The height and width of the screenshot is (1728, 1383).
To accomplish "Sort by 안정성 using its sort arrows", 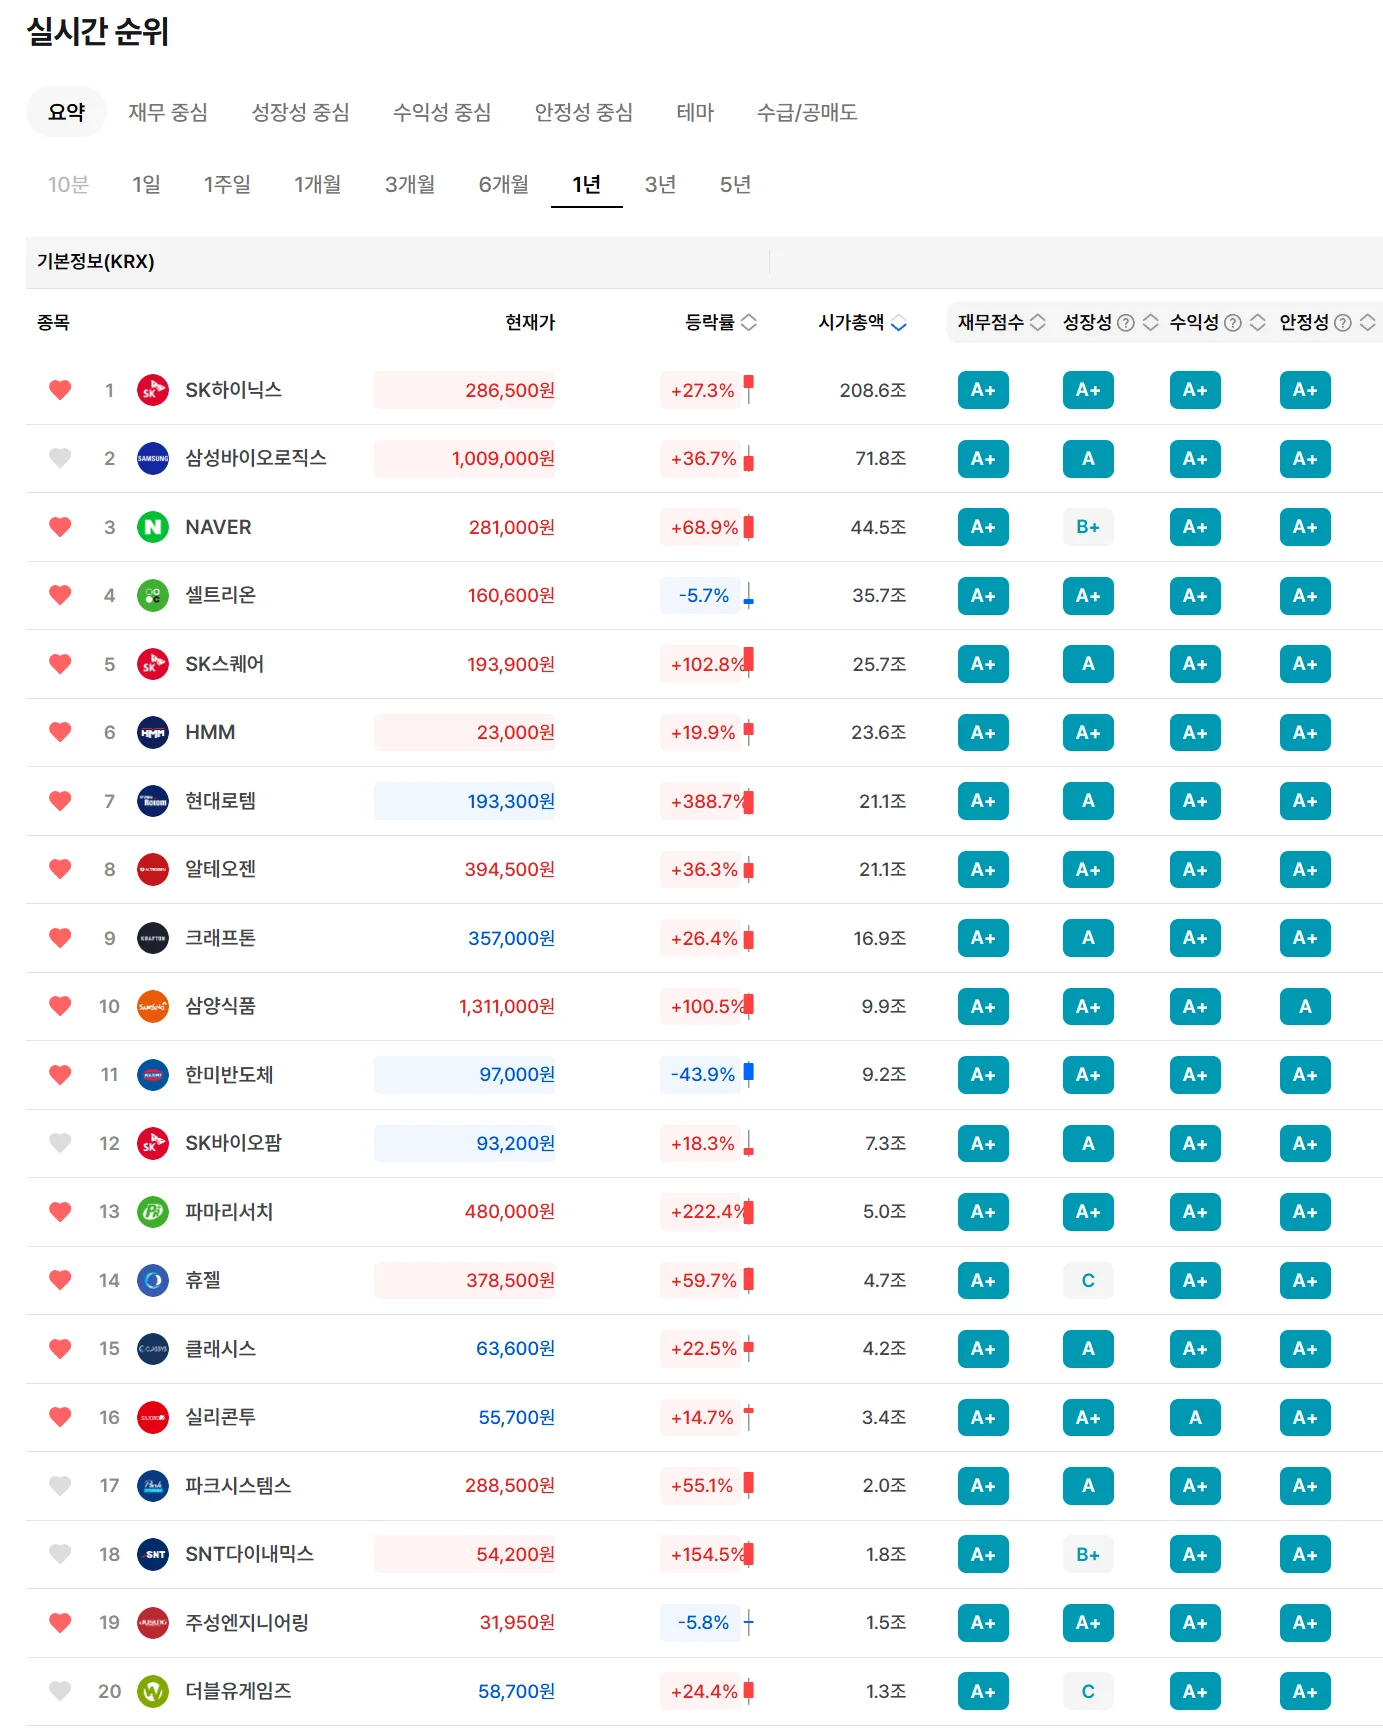I will [x=1368, y=322].
